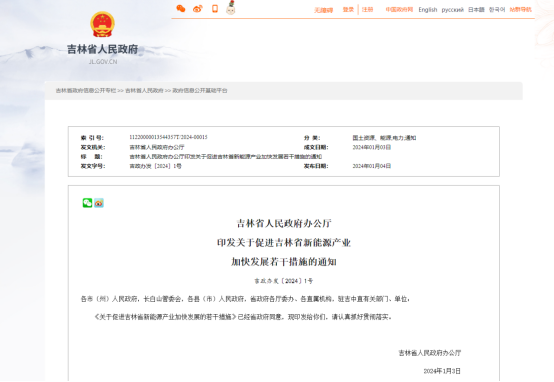Switch site language to 日本語
Viewport: 554px width, 382px height.
[476, 10]
